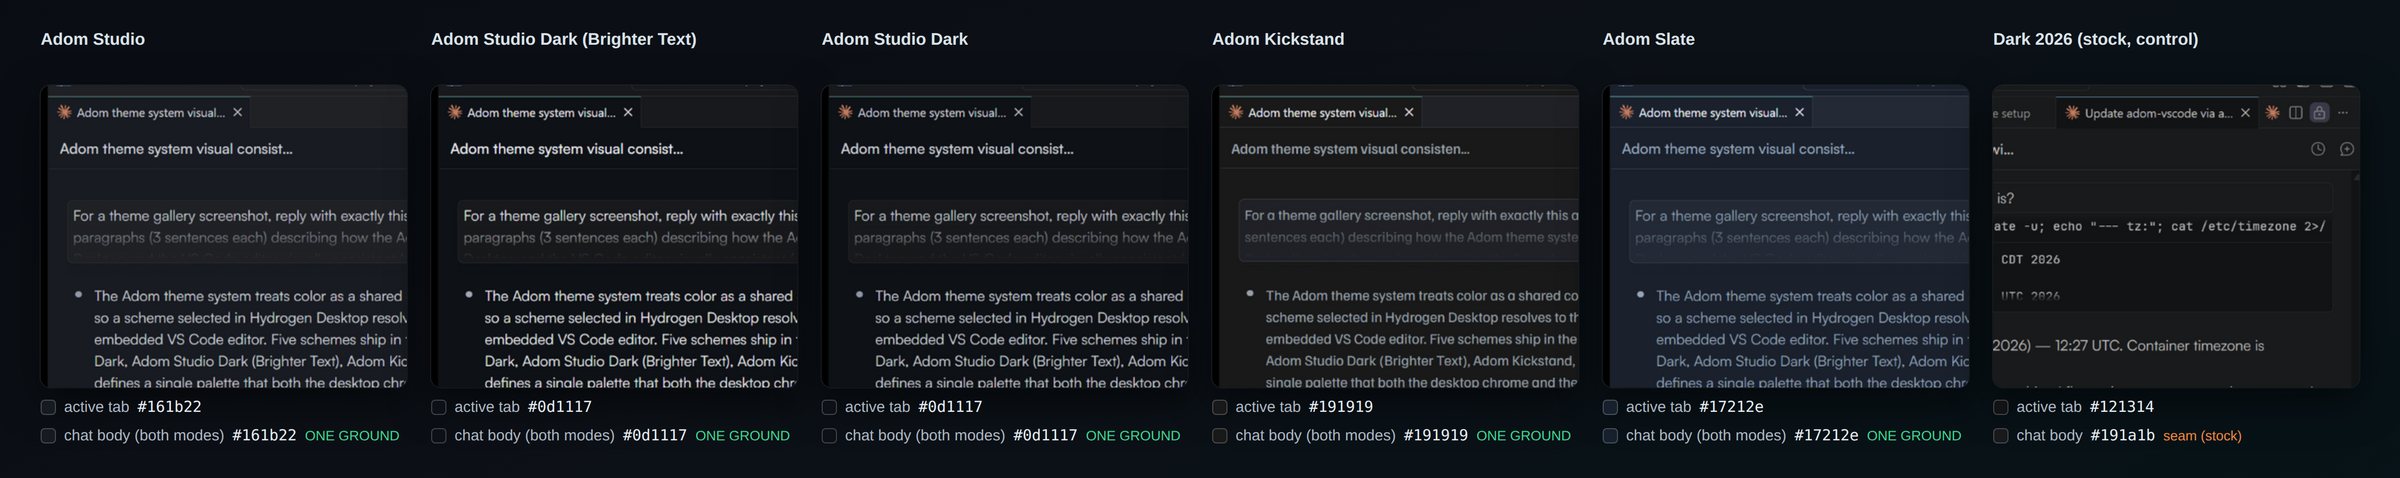Click the 'Adom theme system visual consisten...' title in Kickstand
Image resolution: width=2400 pixels, height=478 pixels.
tap(1350, 149)
